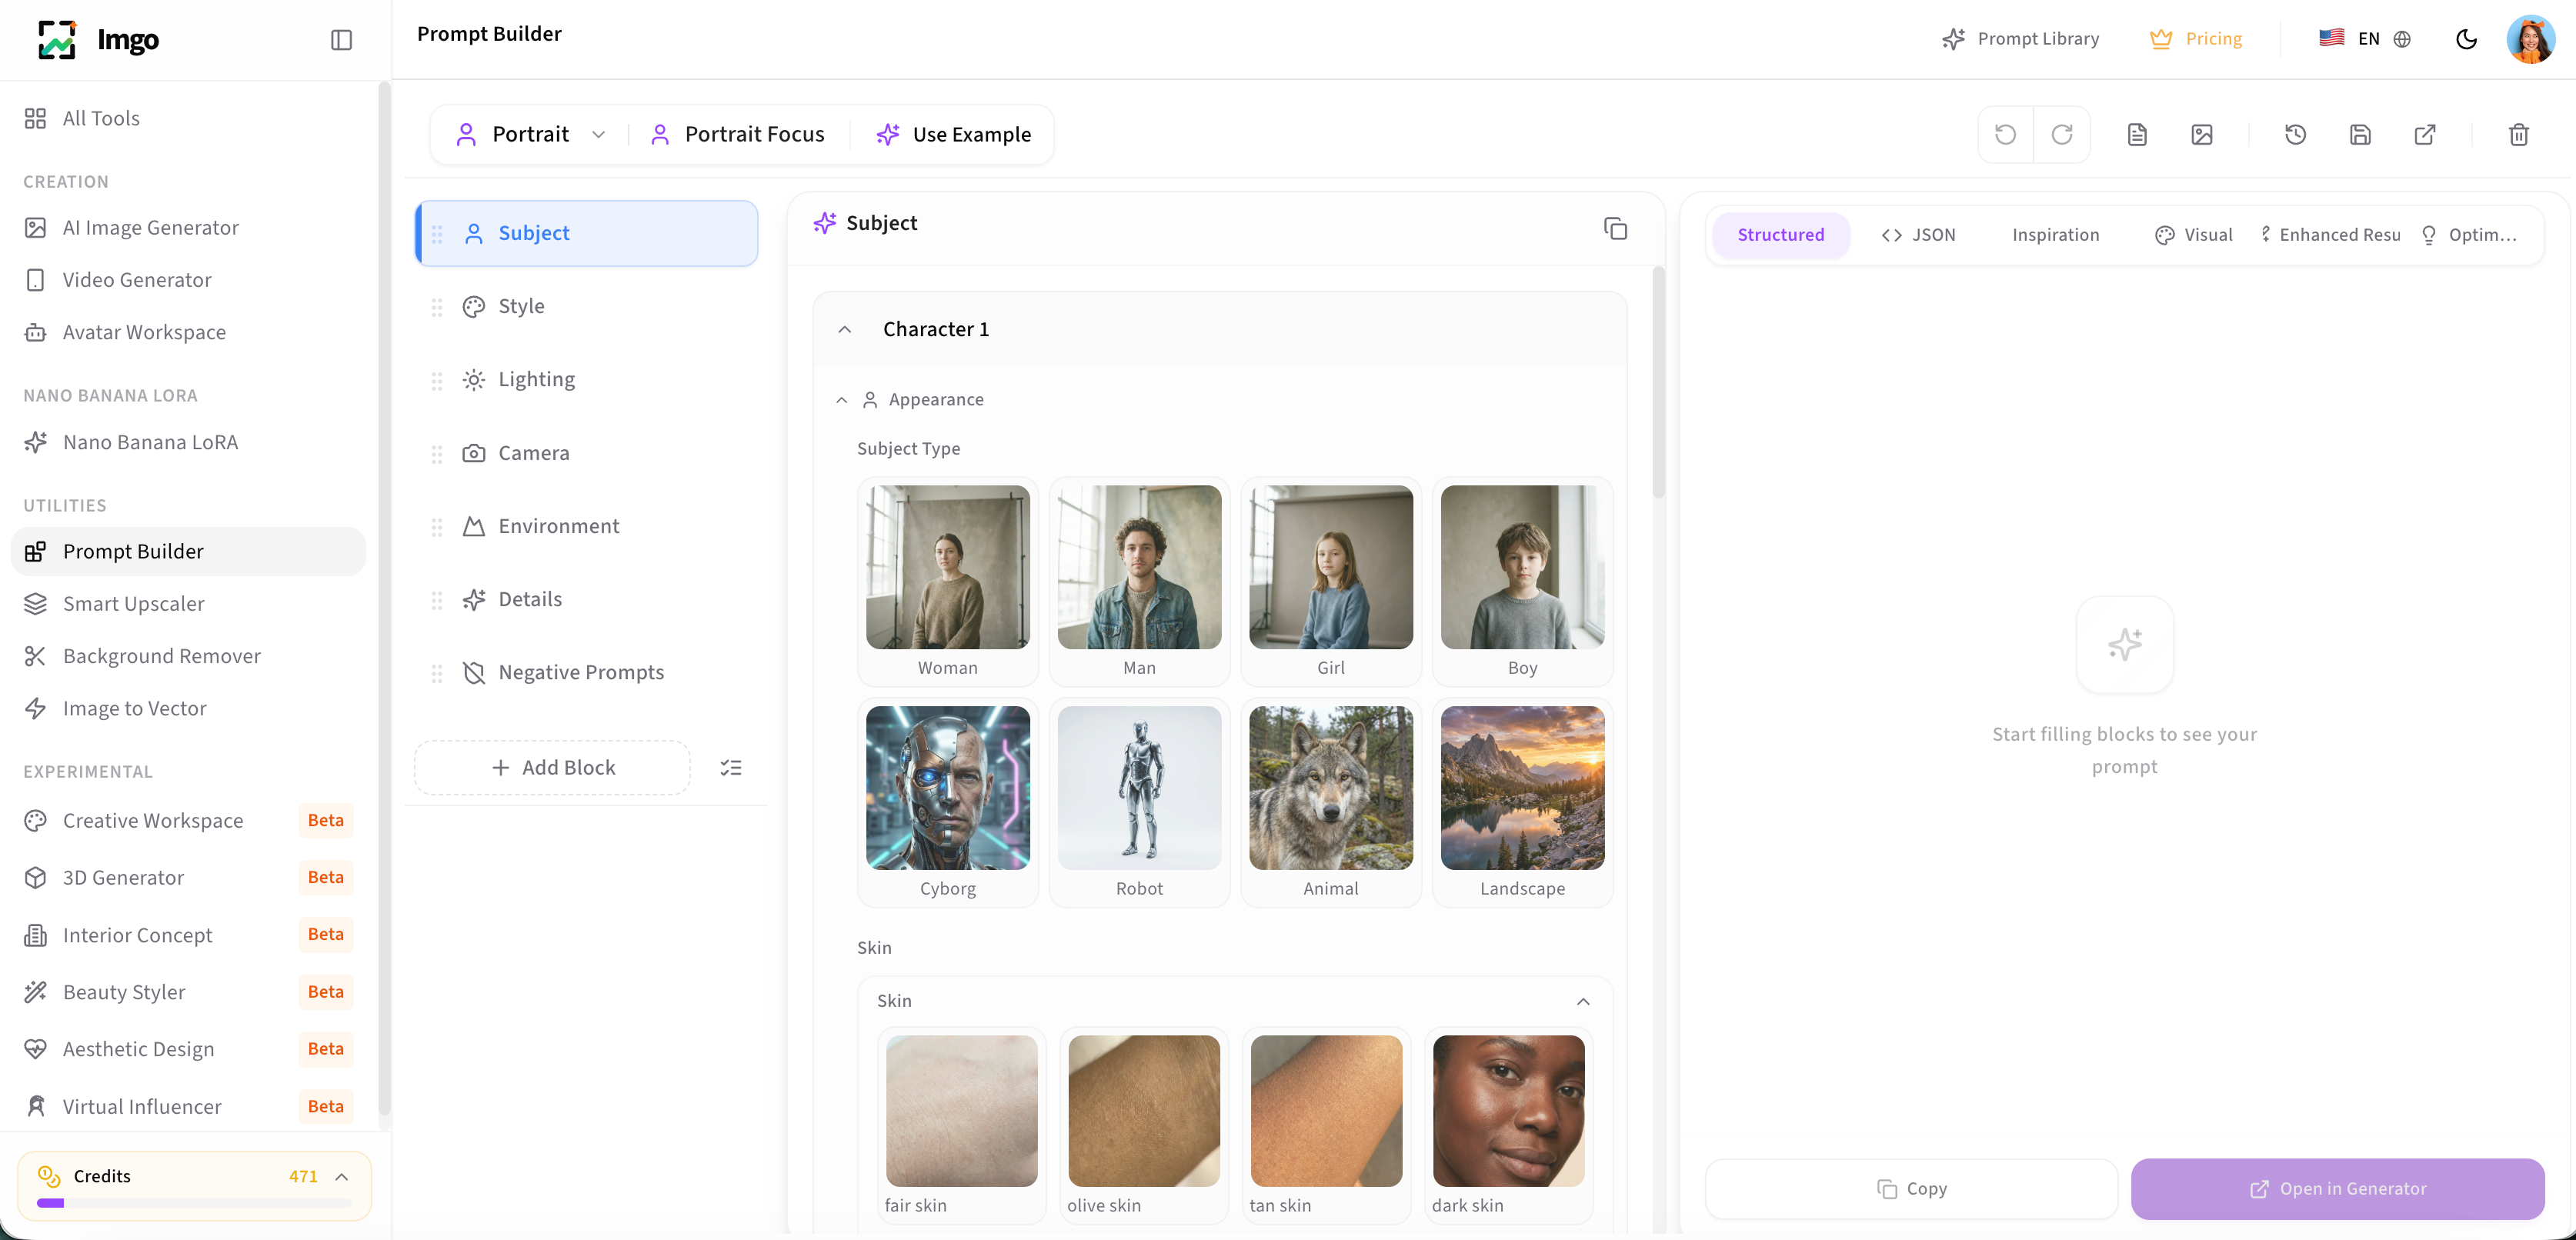Click the checklist icon beside Add Block
2576x1240 pixels.
[731, 768]
